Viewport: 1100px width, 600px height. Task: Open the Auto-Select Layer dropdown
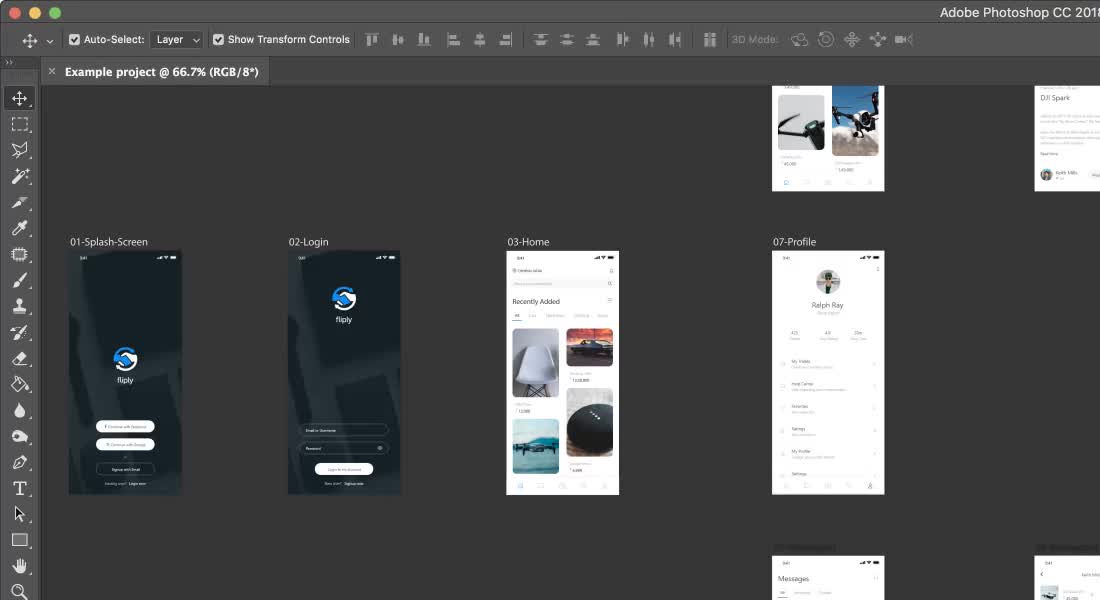(177, 39)
